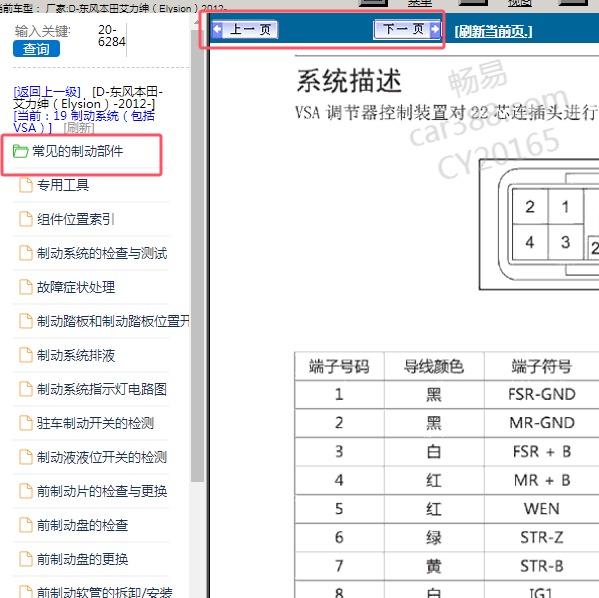
Task: Click the document icon beside 制动系统的检查与测试
Action: click(x=26, y=253)
